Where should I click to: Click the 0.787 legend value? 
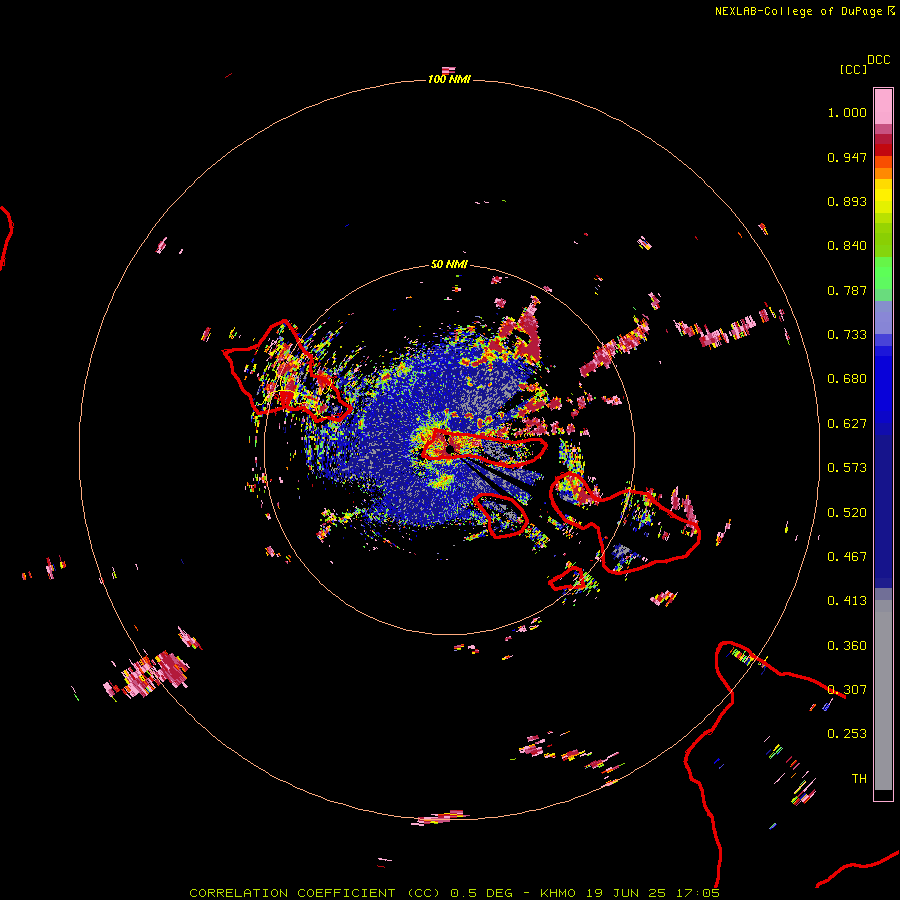point(847,290)
